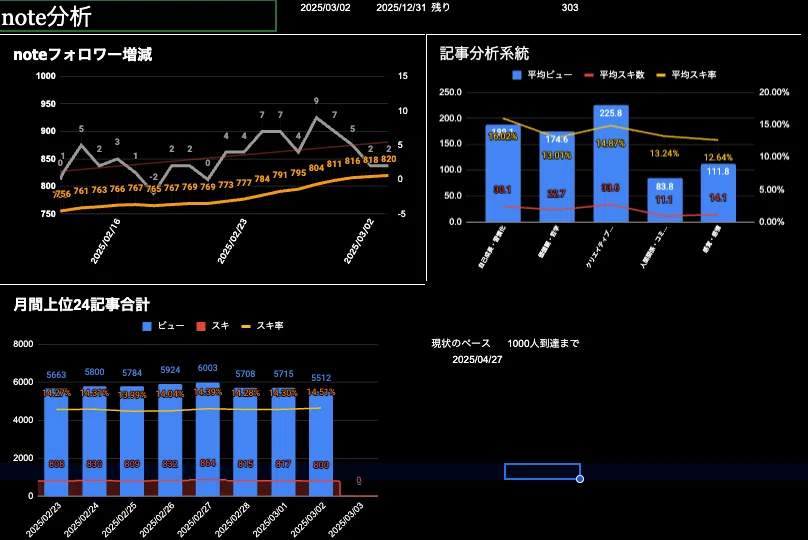808x540 pixels.
Task: Click the "現状のペース" cell
Action: [x=461, y=343]
